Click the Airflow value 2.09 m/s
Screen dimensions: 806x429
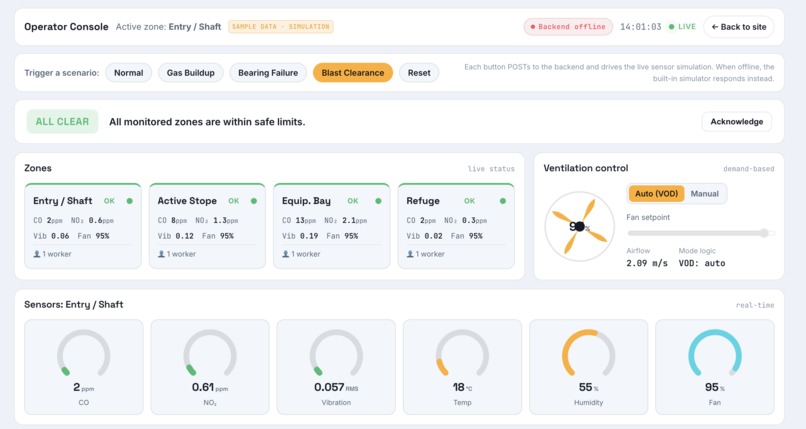coord(647,263)
